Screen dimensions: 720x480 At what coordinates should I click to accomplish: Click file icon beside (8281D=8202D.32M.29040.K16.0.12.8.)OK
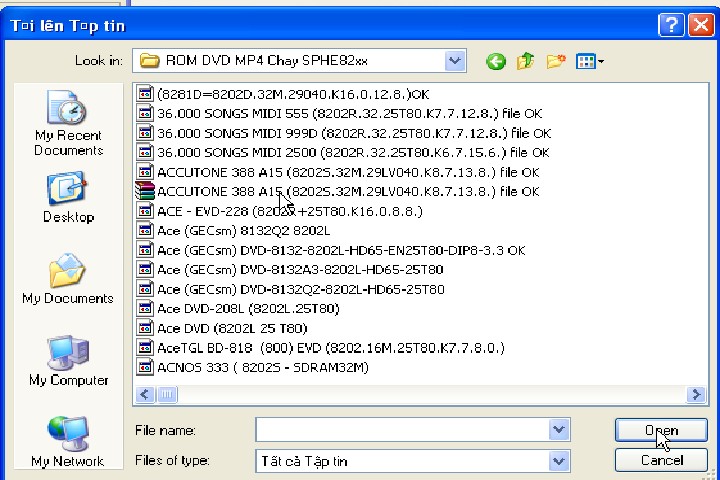click(145, 94)
